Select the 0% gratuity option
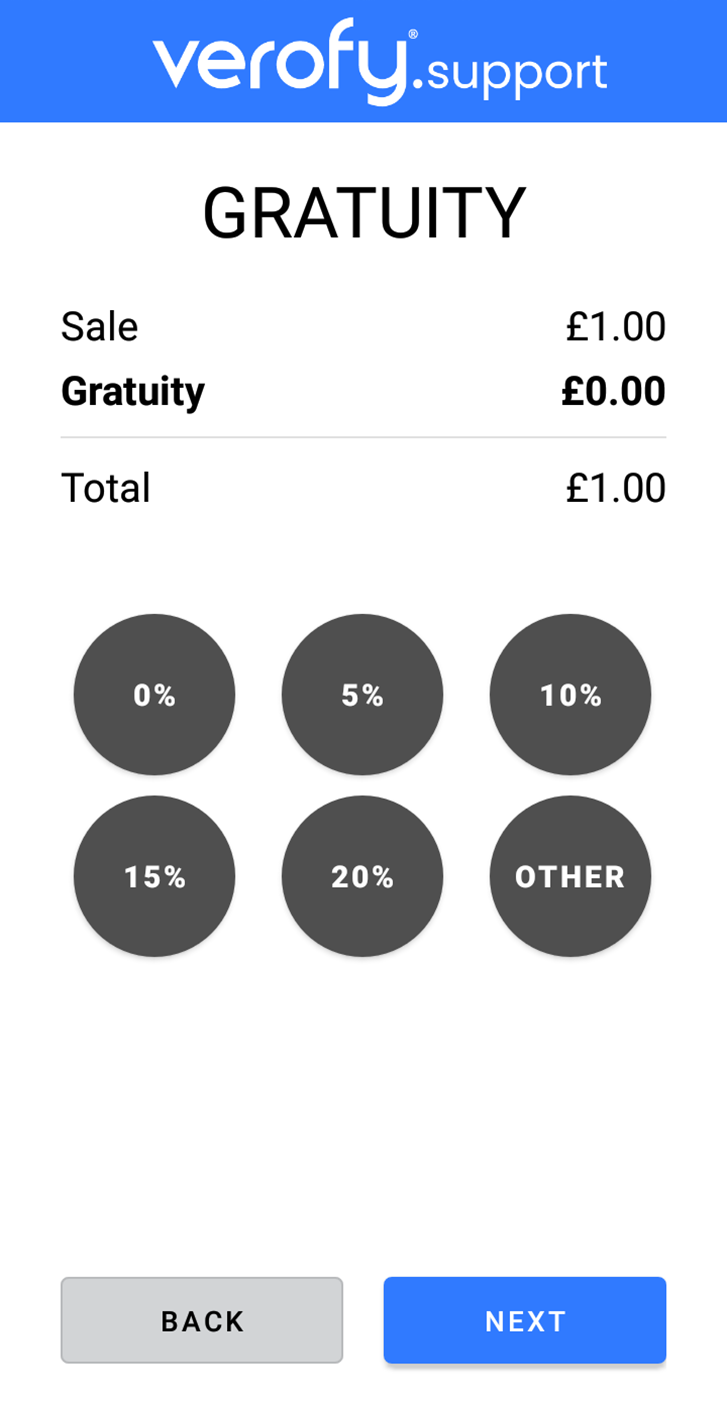The height and width of the screenshot is (1406, 727). coord(154,695)
